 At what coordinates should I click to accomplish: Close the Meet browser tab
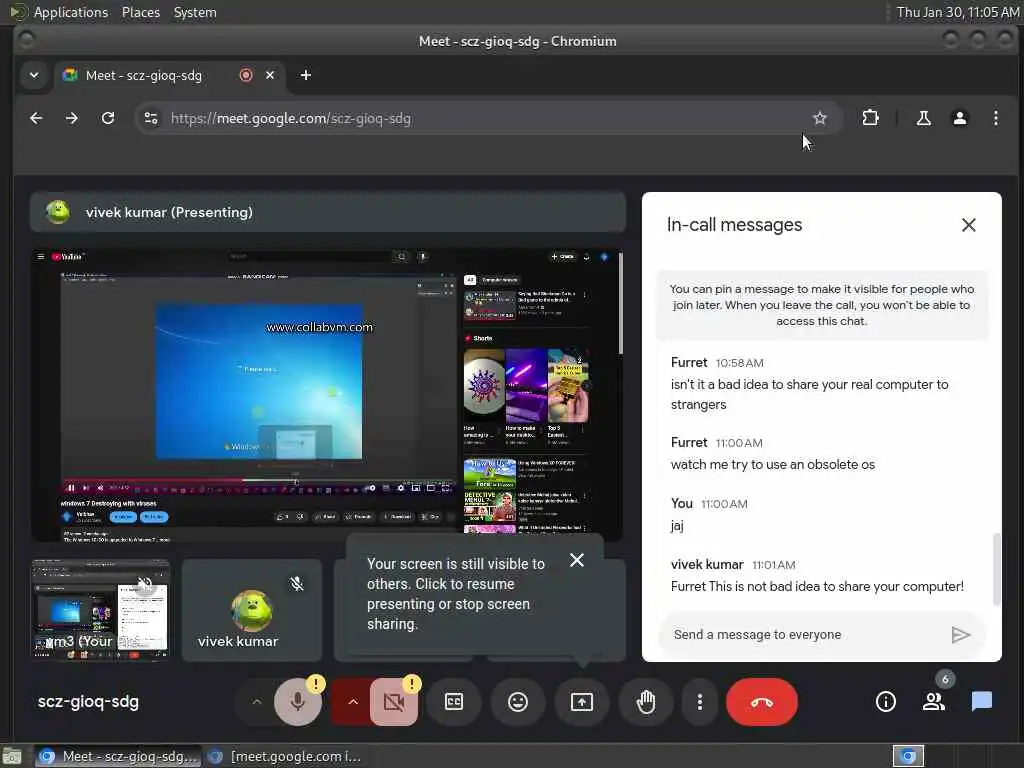pos(270,75)
